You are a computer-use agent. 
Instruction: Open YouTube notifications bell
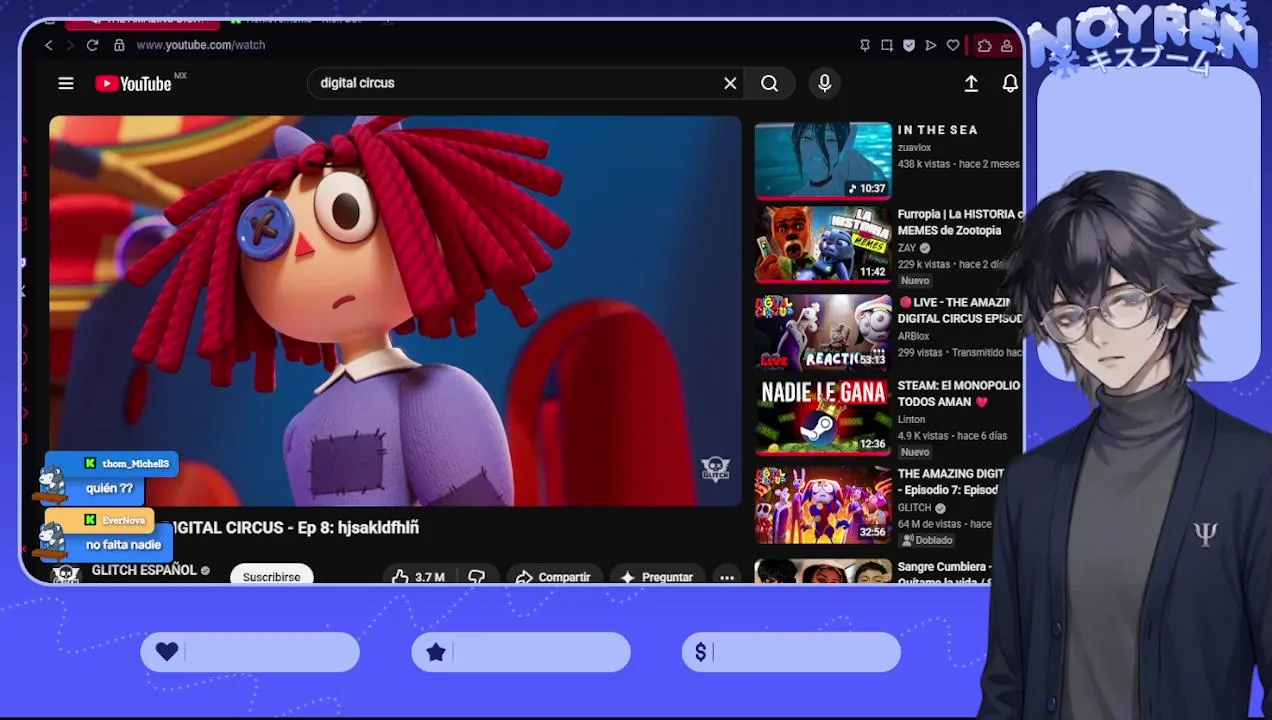click(x=1010, y=84)
